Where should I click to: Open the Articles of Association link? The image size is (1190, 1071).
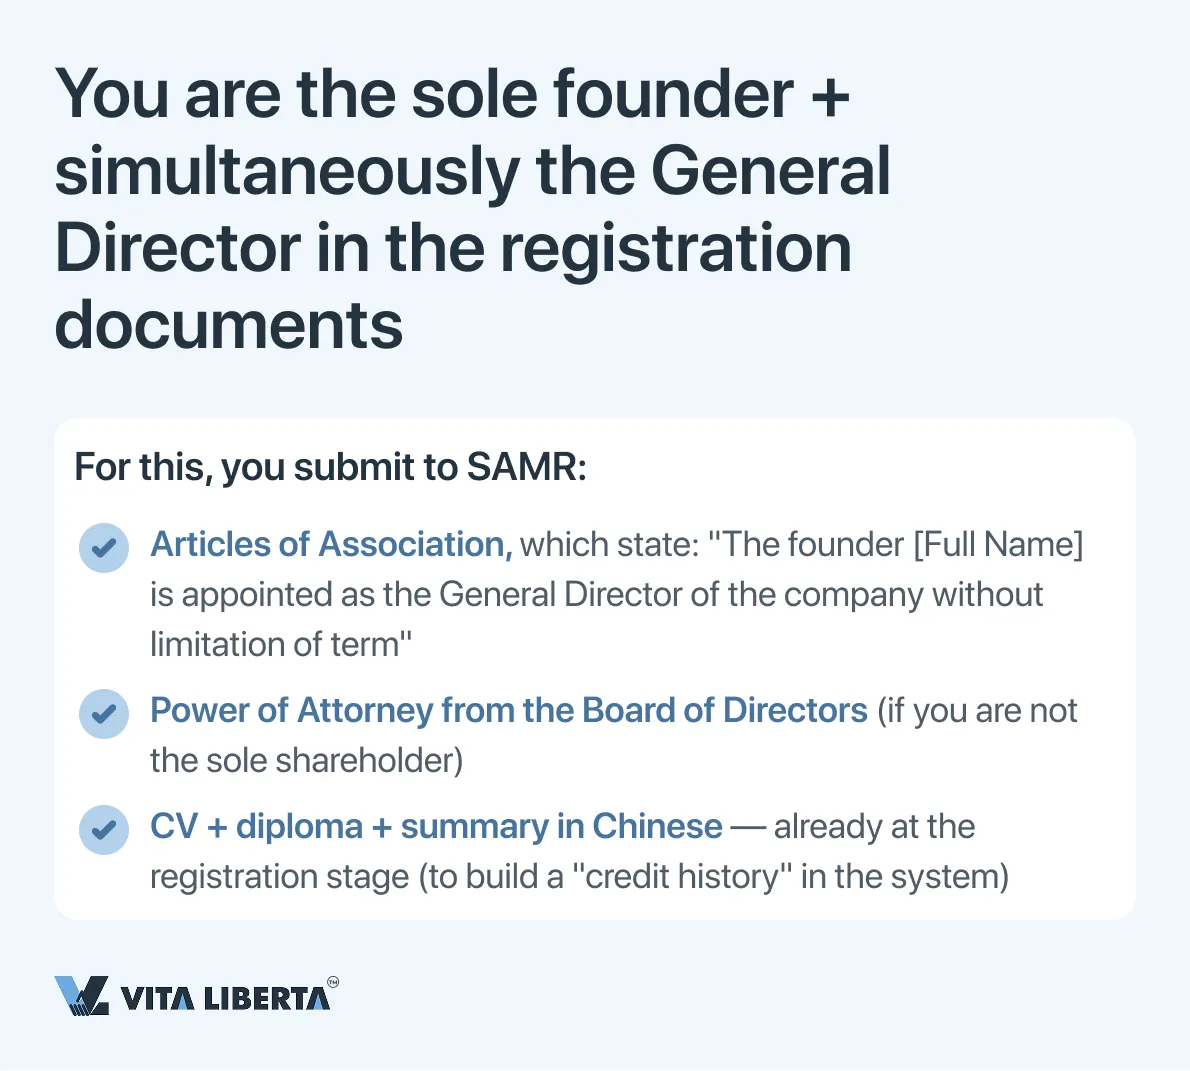[331, 545]
